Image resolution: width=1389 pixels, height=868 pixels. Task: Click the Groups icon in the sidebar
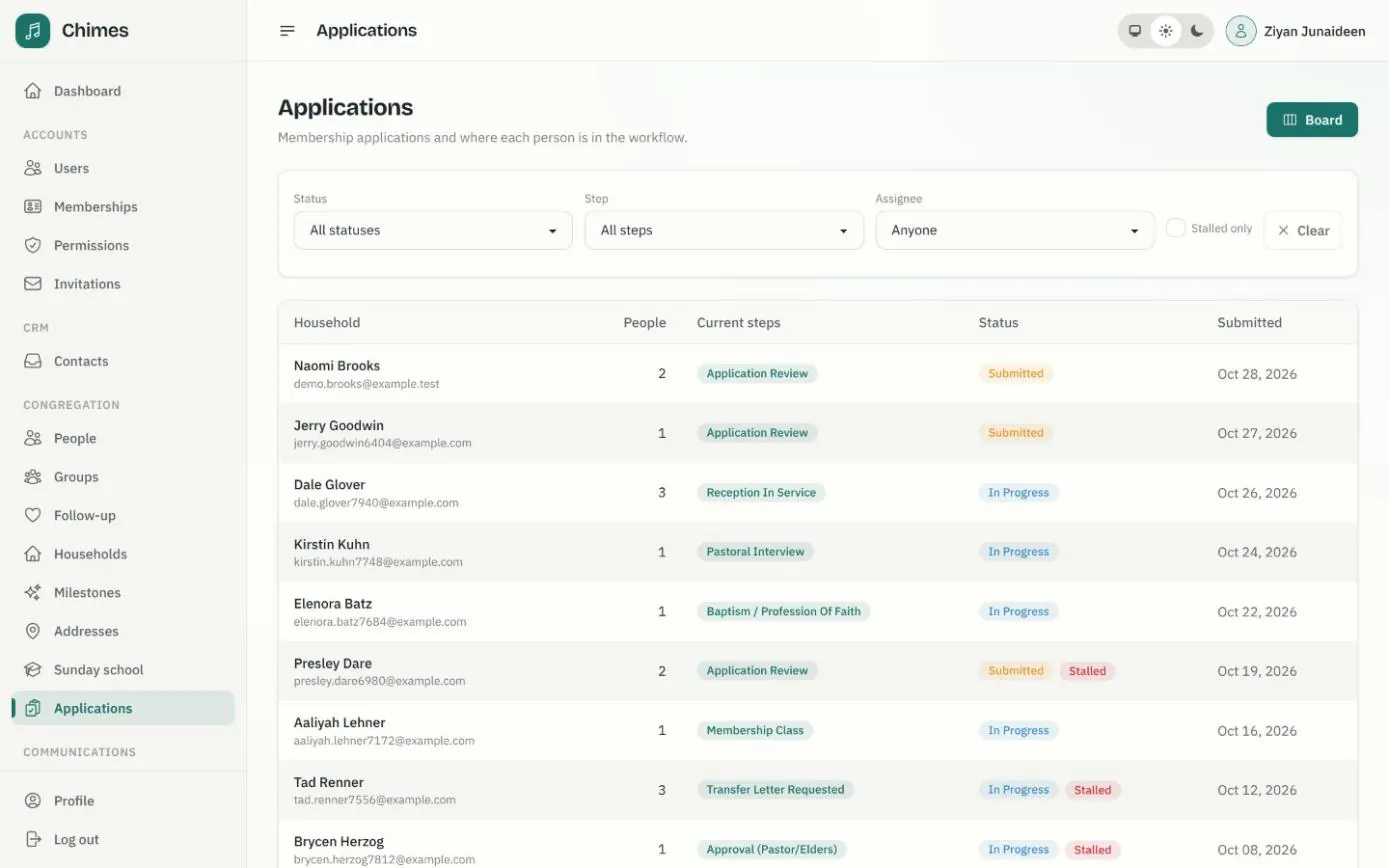pyautogui.click(x=33, y=477)
